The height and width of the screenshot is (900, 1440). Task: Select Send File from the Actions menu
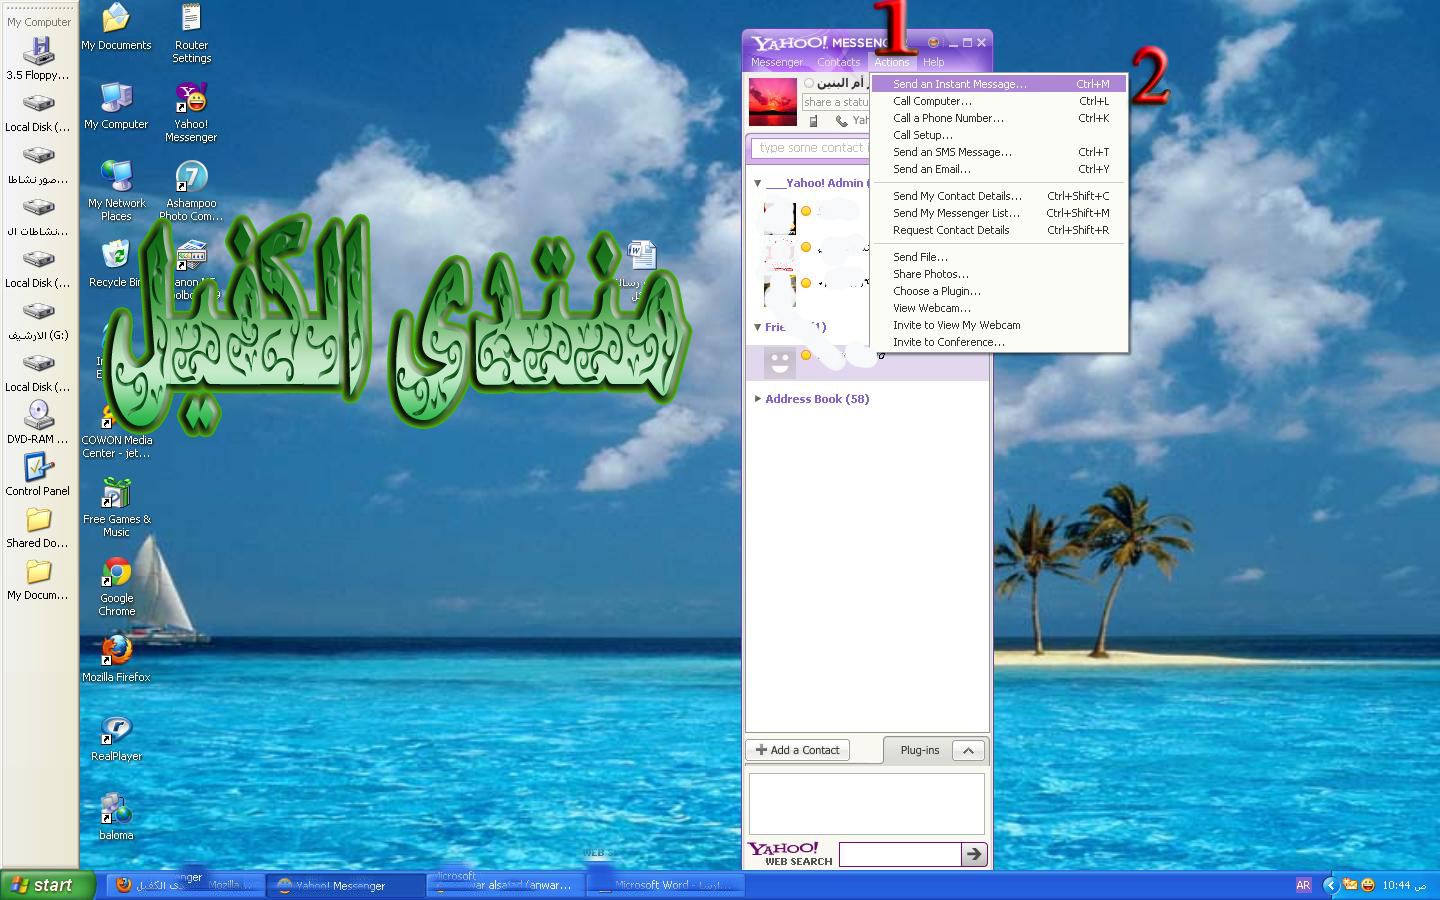(920, 257)
